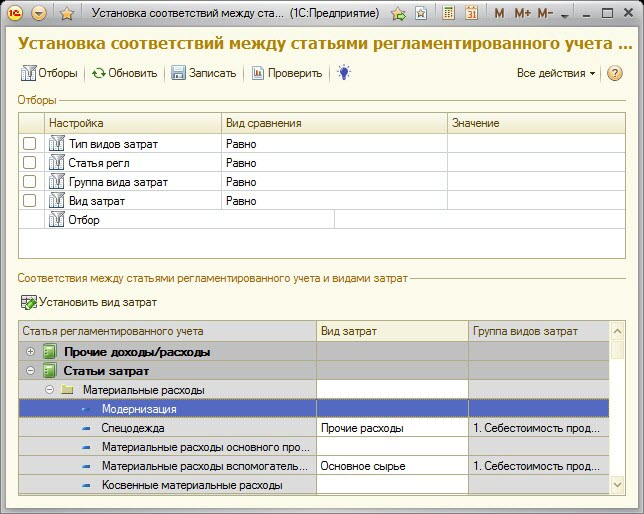Enable the Тип видов затрат filter checkbox
Viewport: 644px width, 514px height.
click(30, 144)
